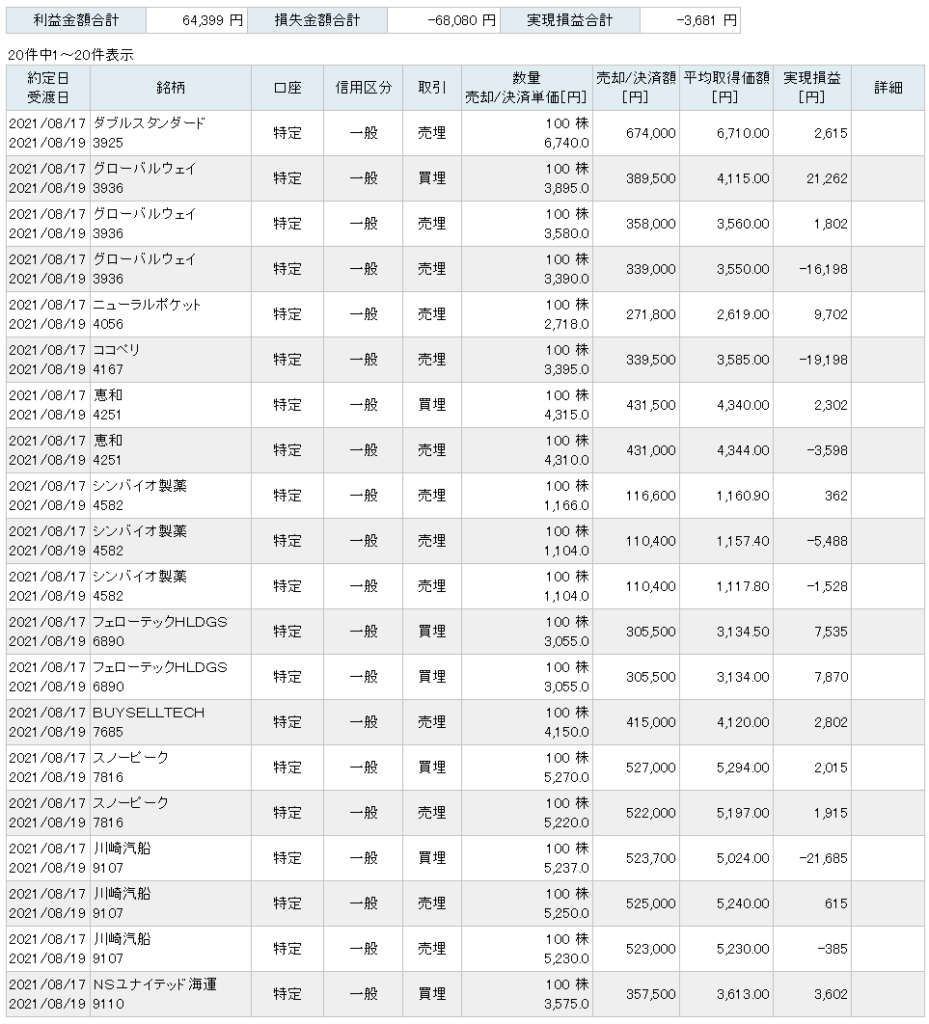Viewport: 929px width, 1024px height.
Task: Click the 9,702 profit for ニューラルポケット
Action: click(830, 314)
